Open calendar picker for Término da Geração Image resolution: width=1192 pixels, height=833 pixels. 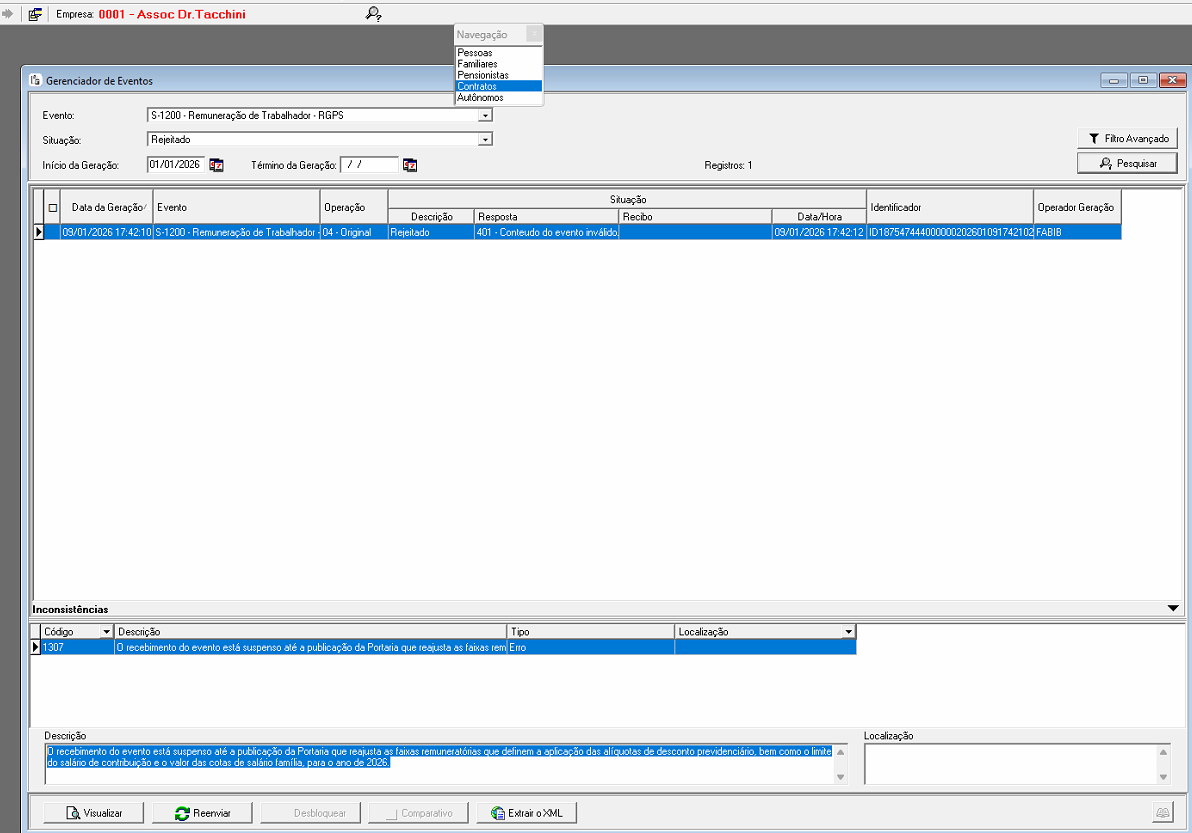[x=409, y=165]
